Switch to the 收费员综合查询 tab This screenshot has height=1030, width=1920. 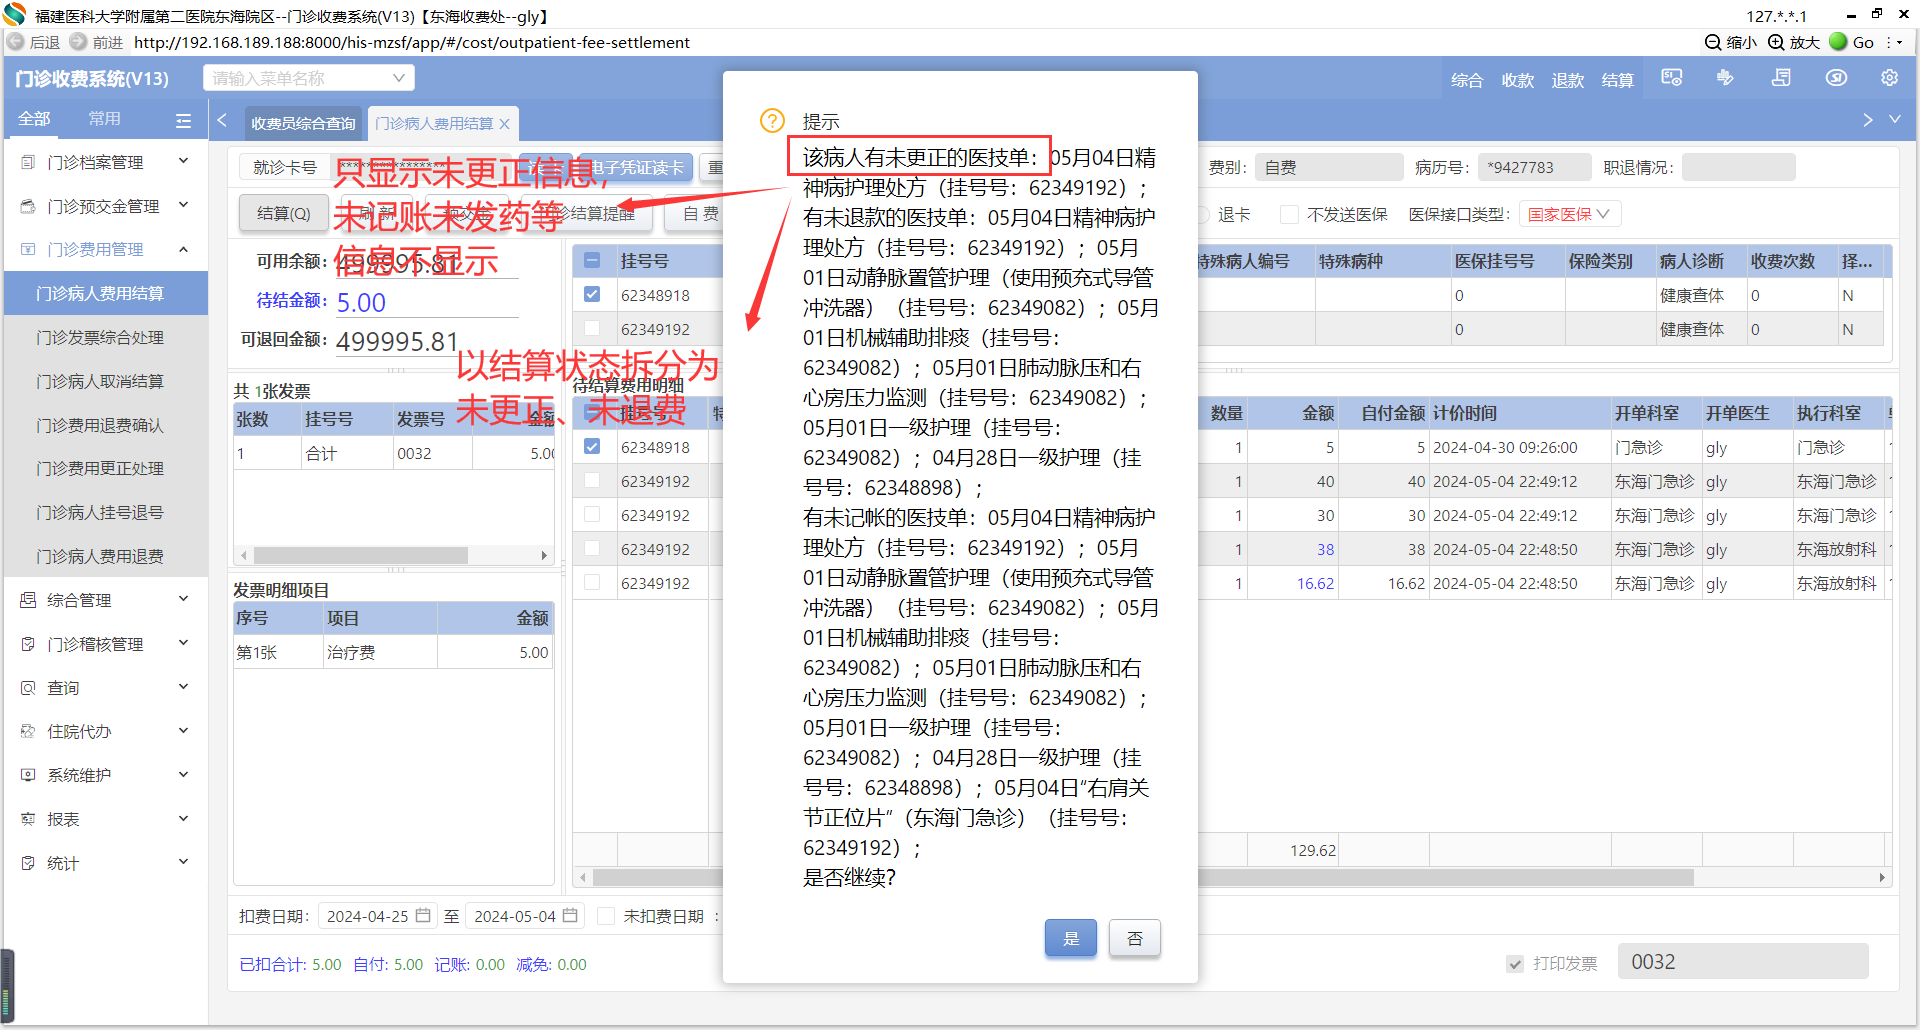[x=303, y=124]
